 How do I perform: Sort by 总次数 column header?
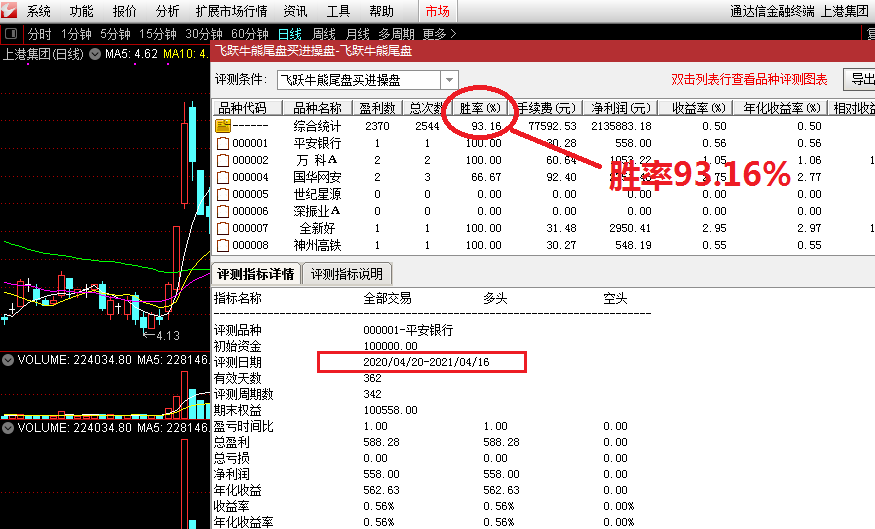click(427, 108)
